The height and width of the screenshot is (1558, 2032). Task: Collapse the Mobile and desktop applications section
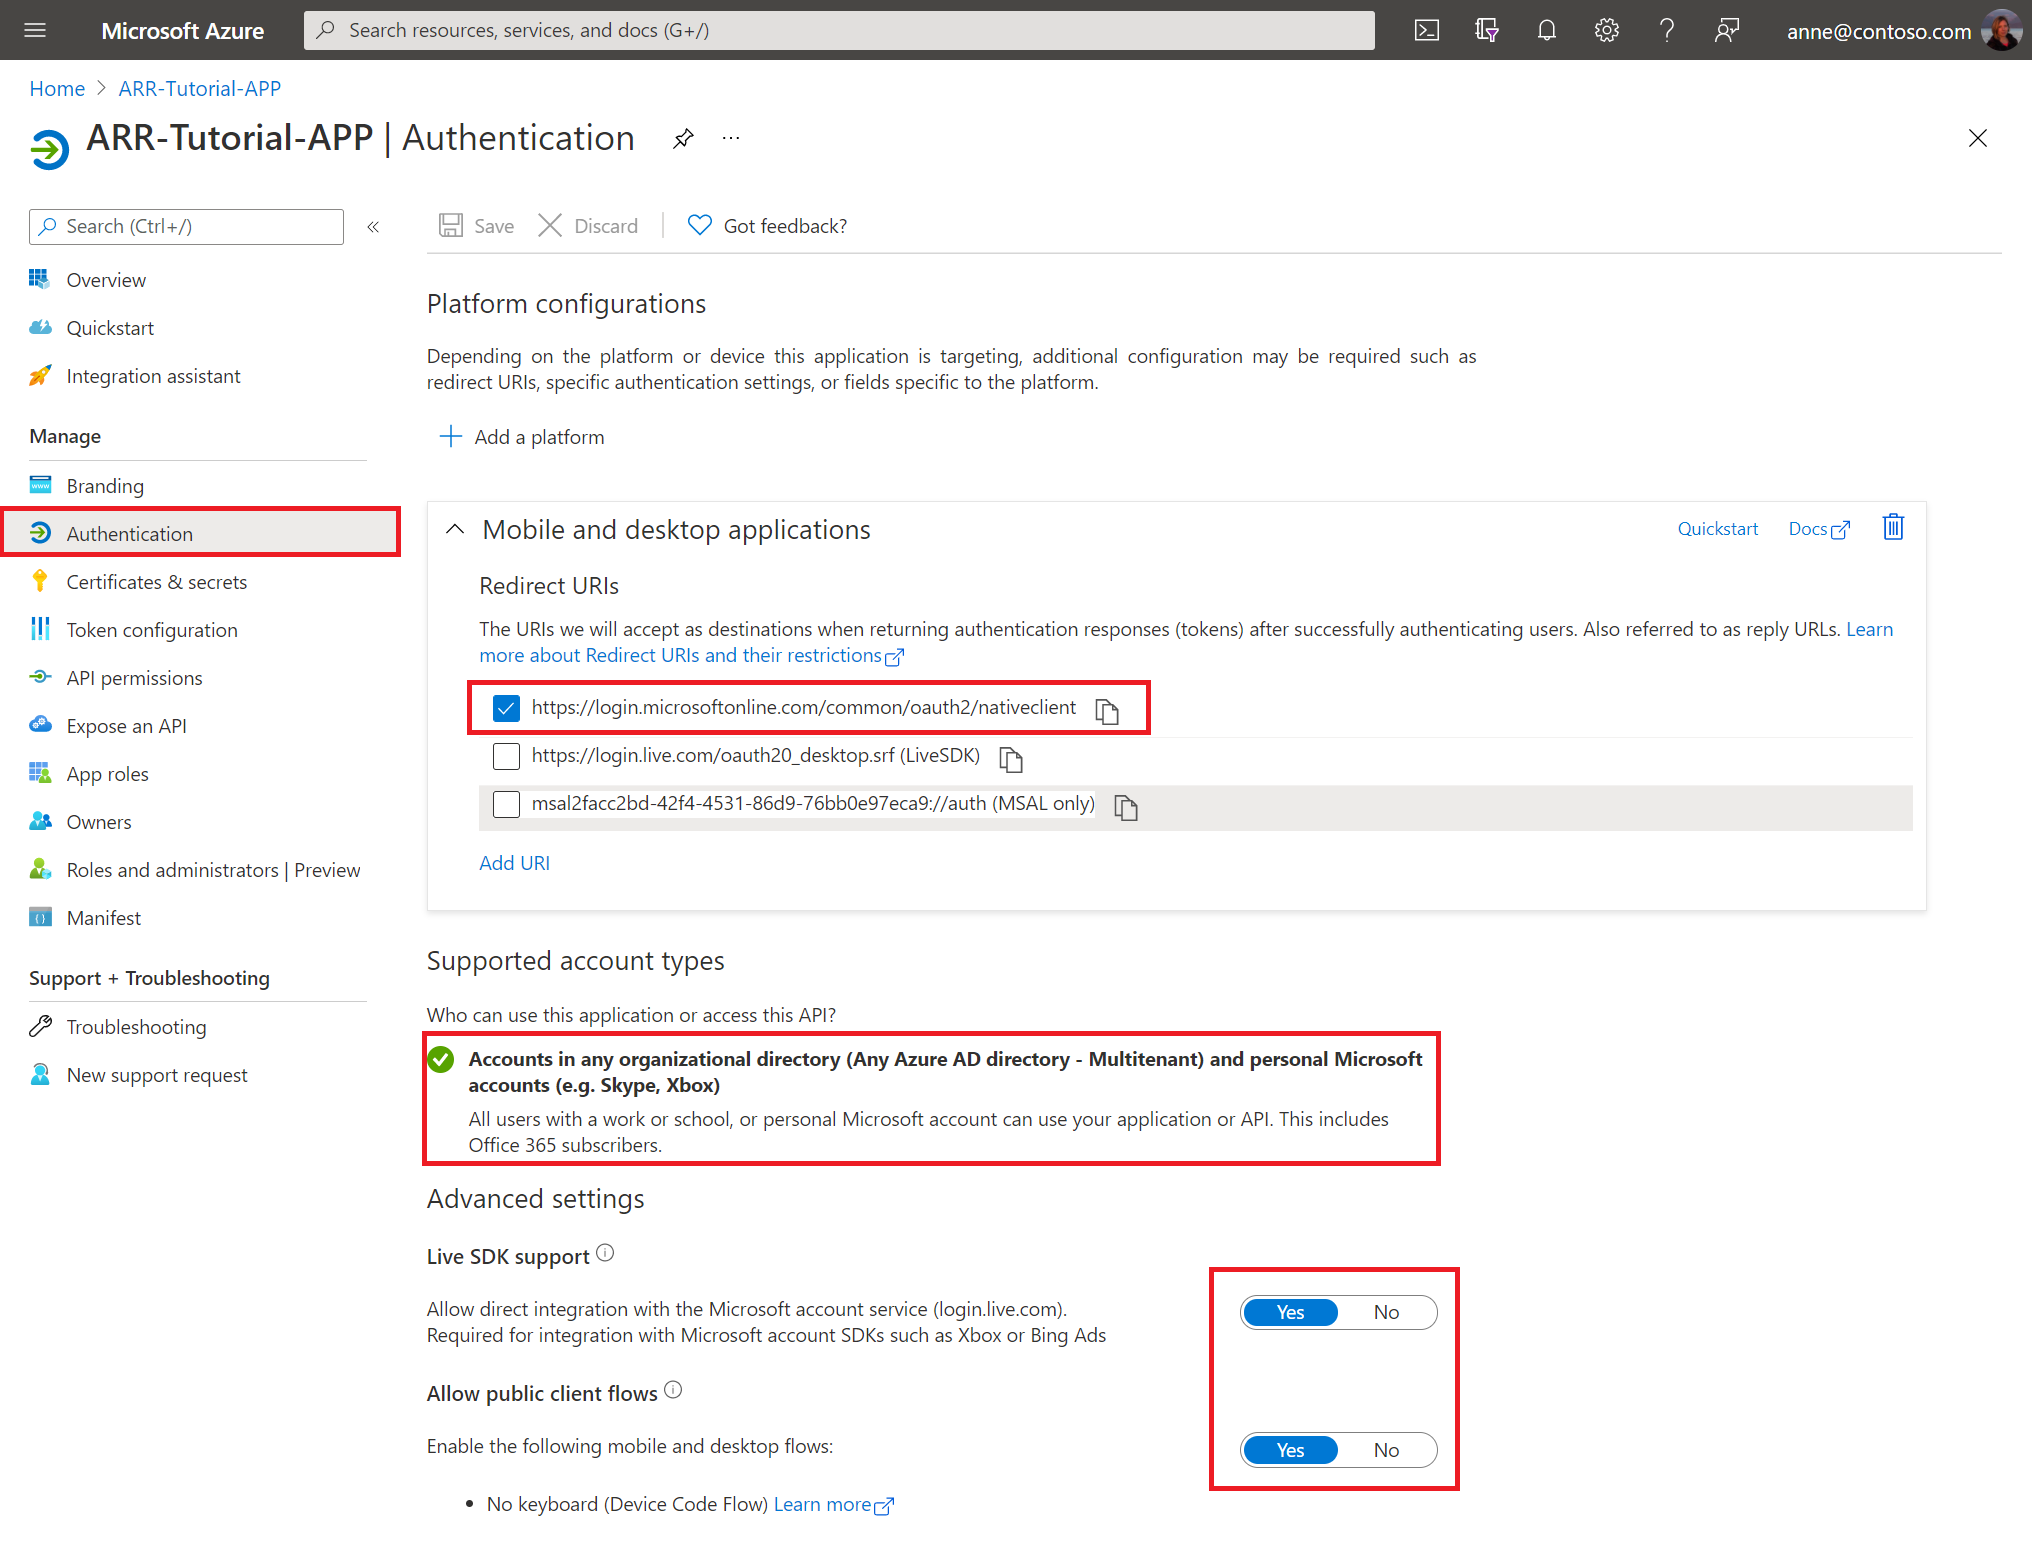pyautogui.click(x=455, y=529)
